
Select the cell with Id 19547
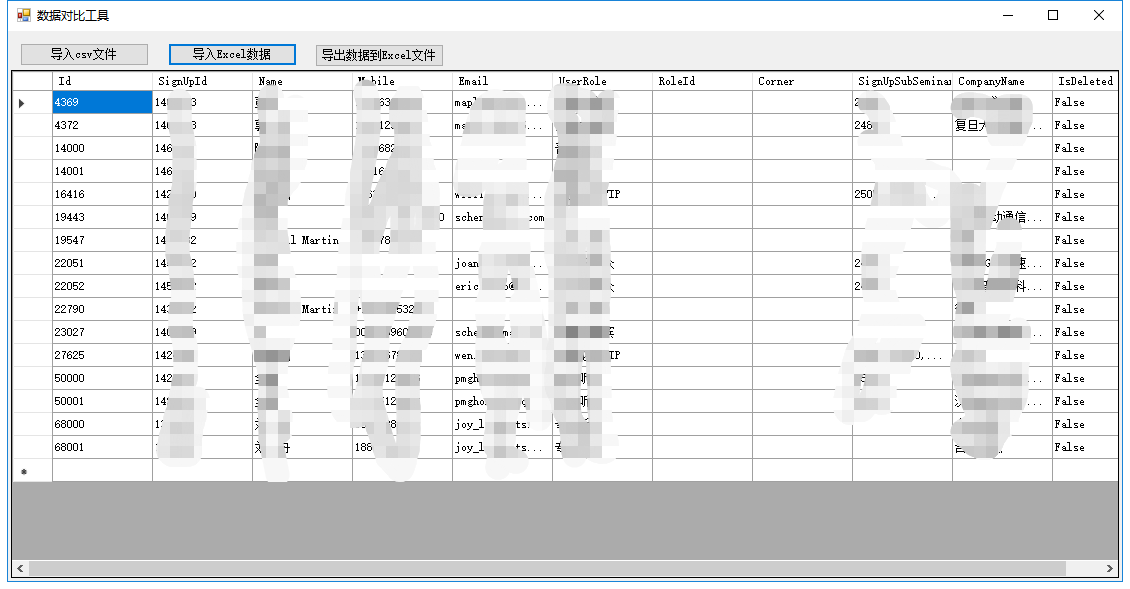click(x=102, y=241)
